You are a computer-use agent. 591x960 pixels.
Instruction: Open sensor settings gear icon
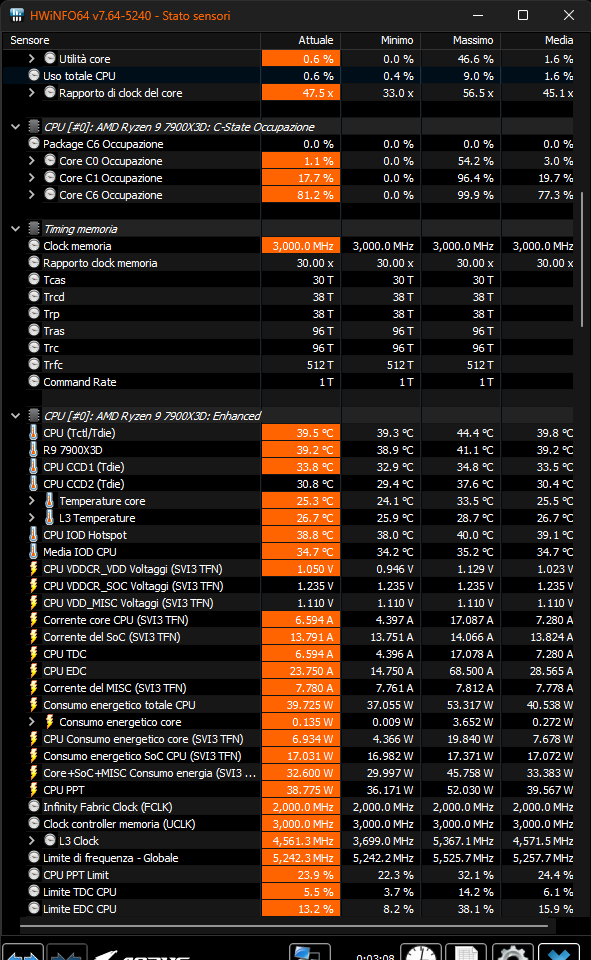click(x=512, y=953)
